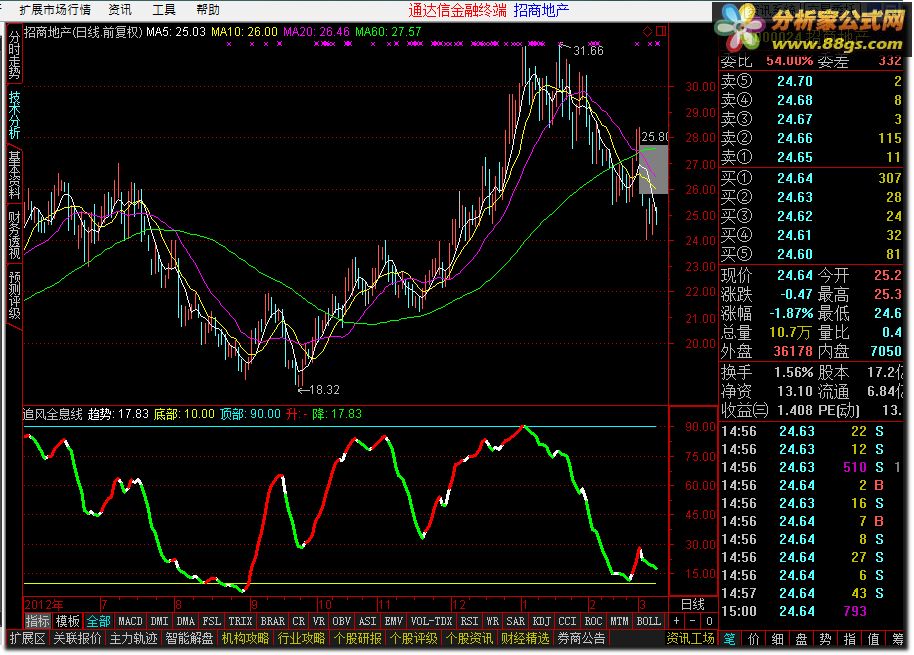This screenshot has height=655, width=914.
Task: Select the RSI indicator
Action: coord(469,621)
